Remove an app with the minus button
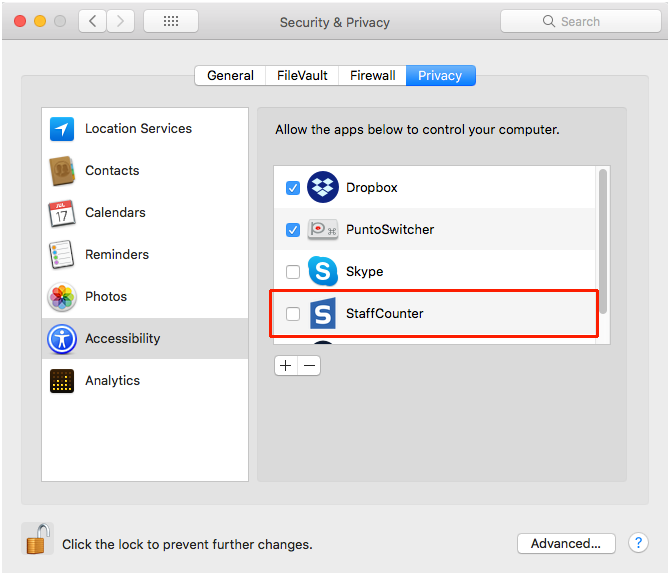 [x=309, y=366]
